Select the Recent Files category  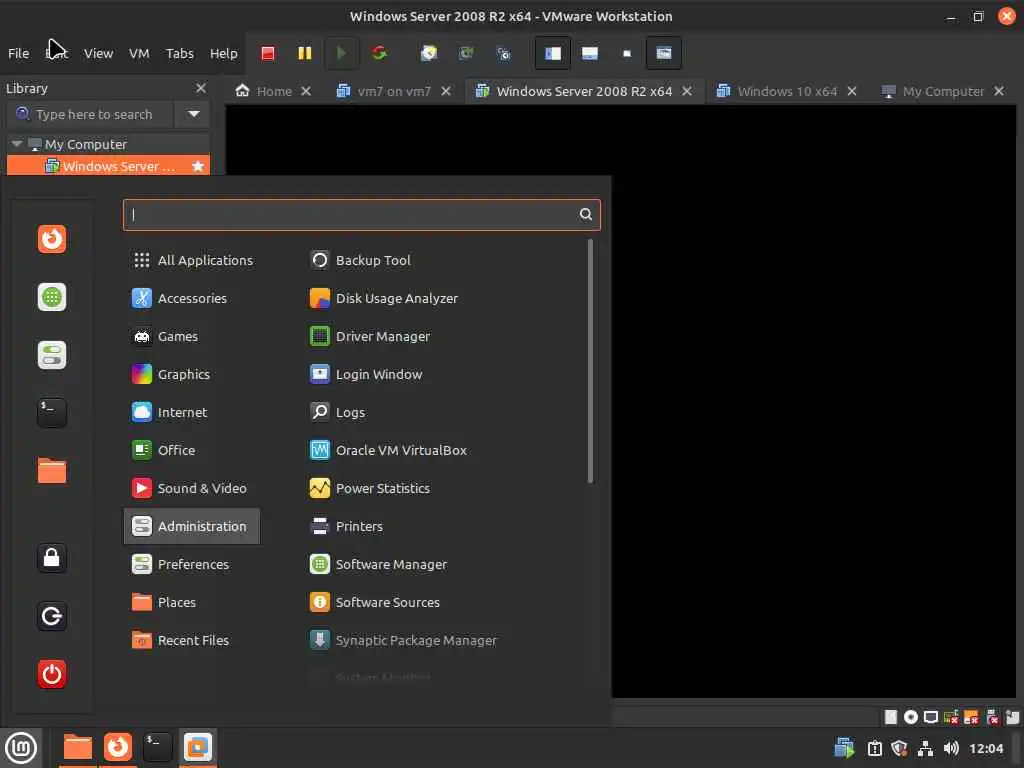pos(192,640)
